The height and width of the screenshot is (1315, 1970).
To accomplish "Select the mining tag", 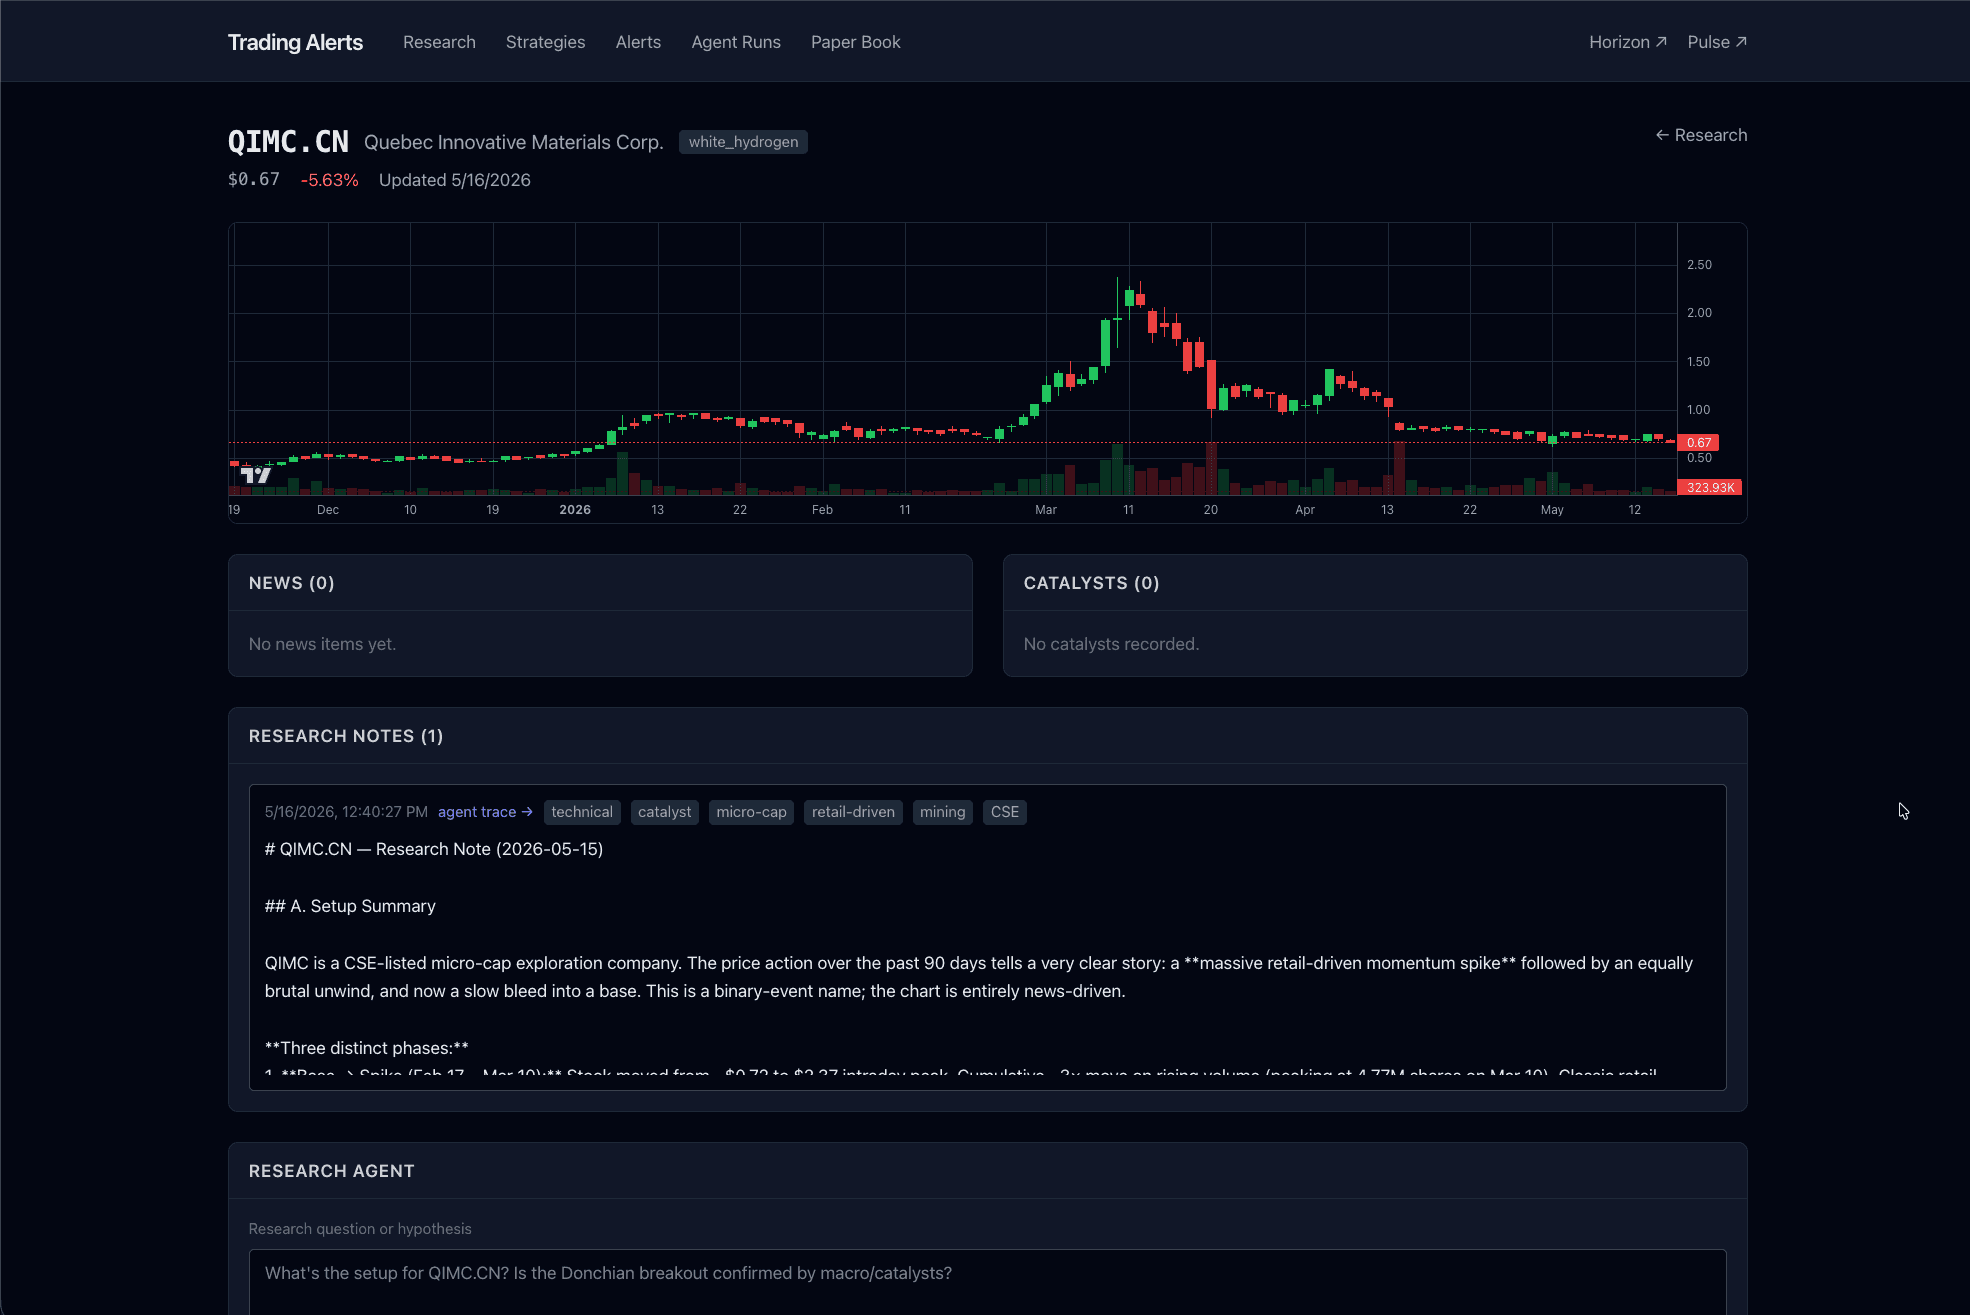I will point(942,812).
